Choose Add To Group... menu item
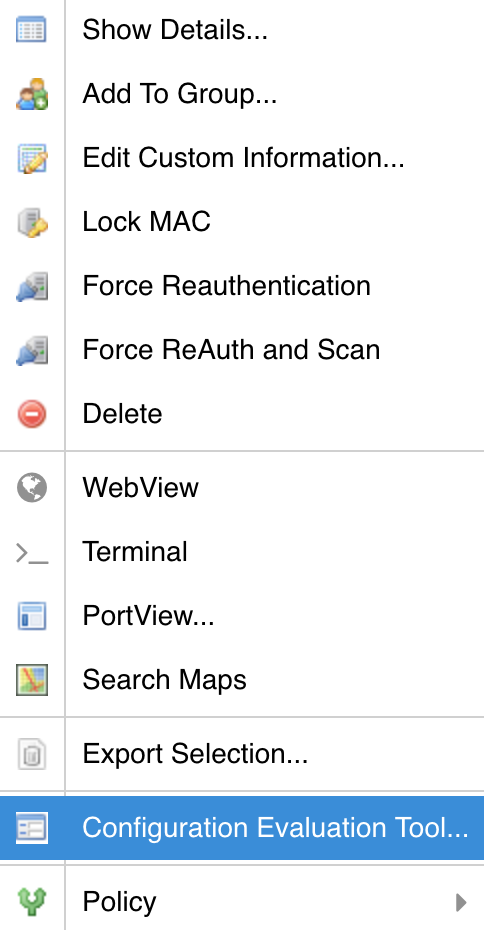The height and width of the screenshot is (930, 484). tap(242, 94)
